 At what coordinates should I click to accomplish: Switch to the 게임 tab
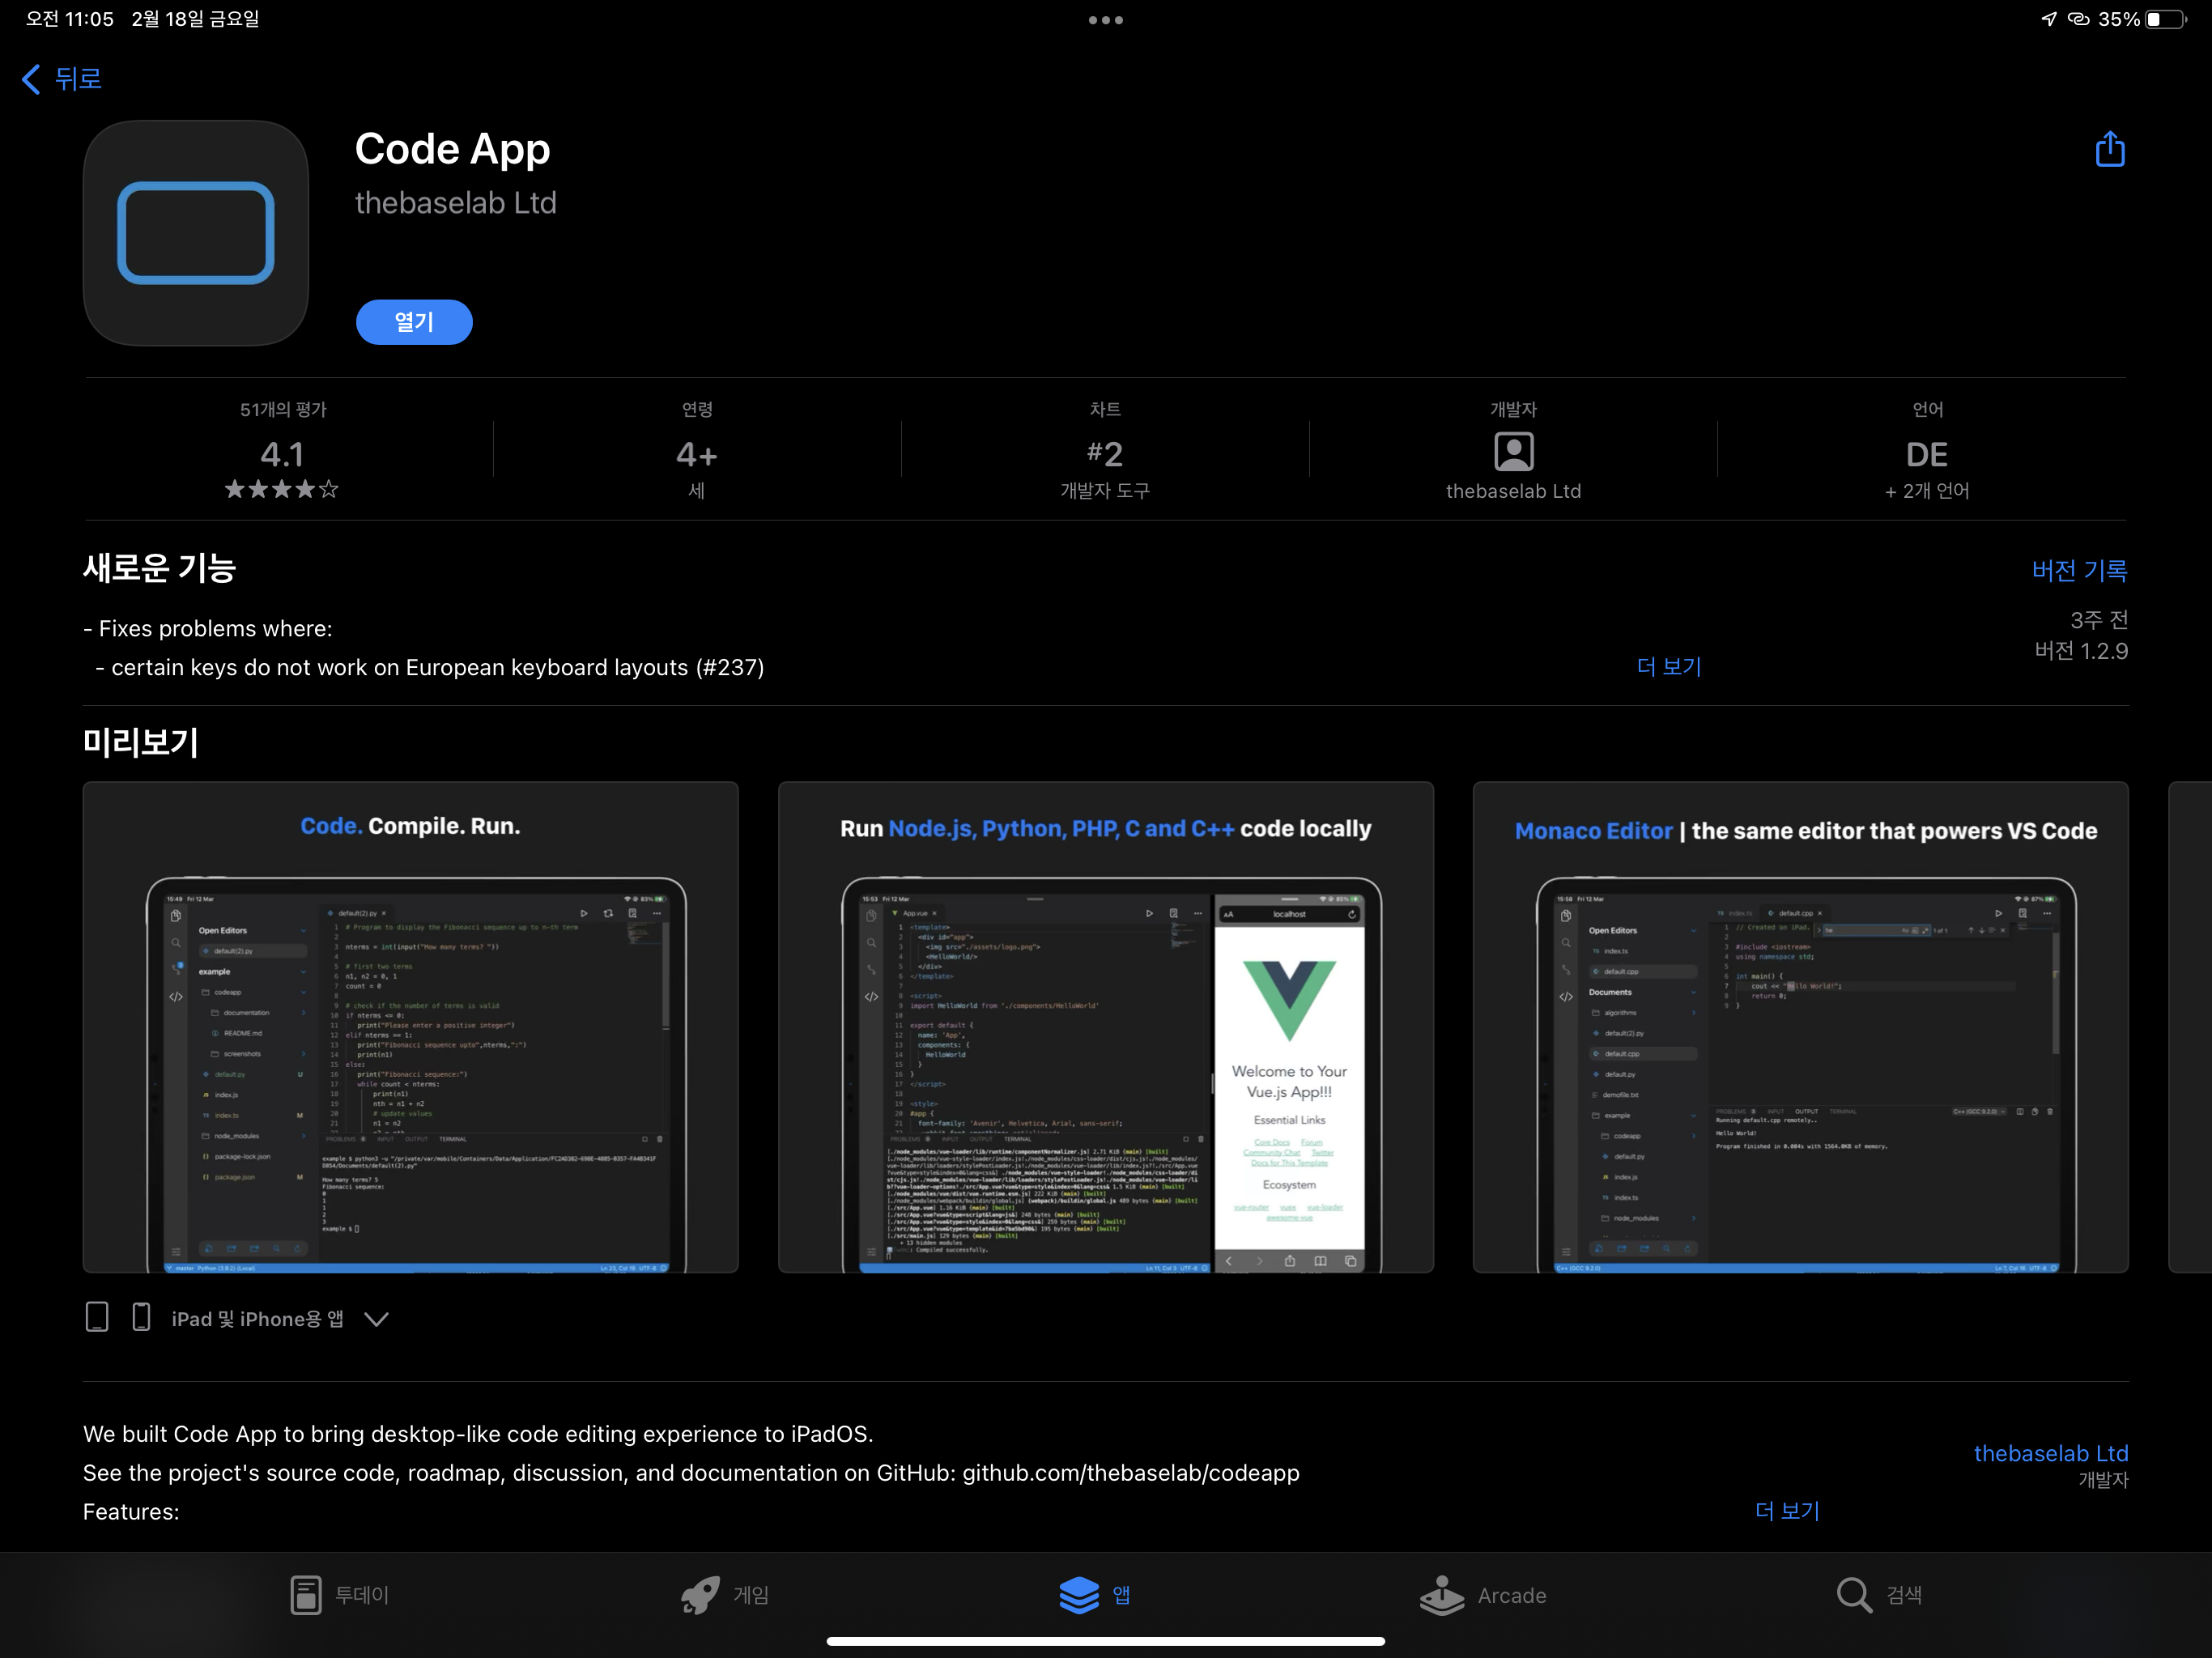tap(724, 1595)
